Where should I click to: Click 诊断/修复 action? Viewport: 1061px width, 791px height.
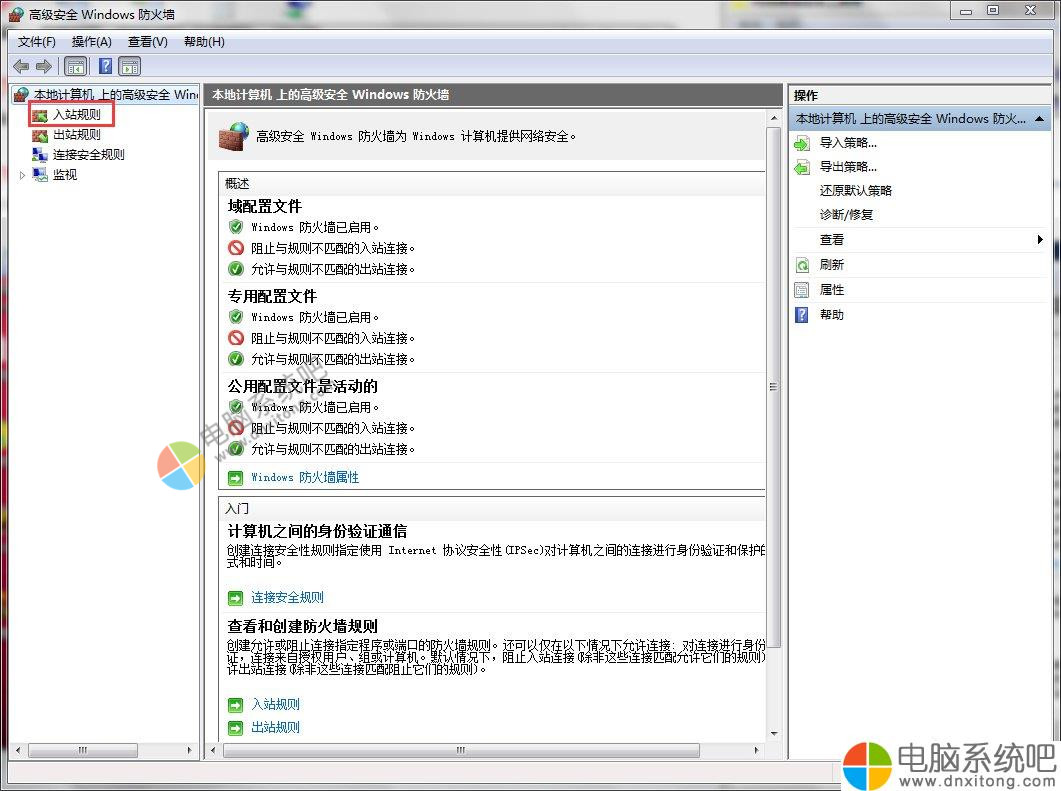[x=846, y=215]
